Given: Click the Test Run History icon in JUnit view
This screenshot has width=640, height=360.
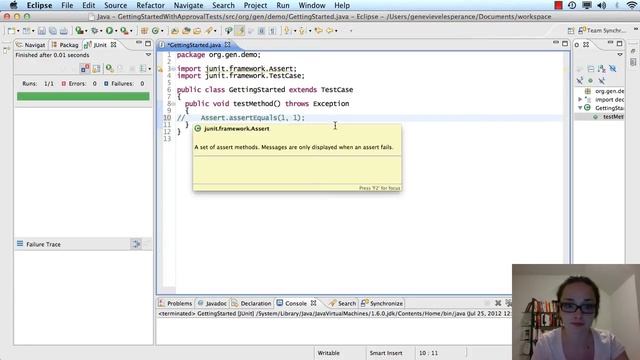Looking at the screenshot, I should (x=143, y=69).
